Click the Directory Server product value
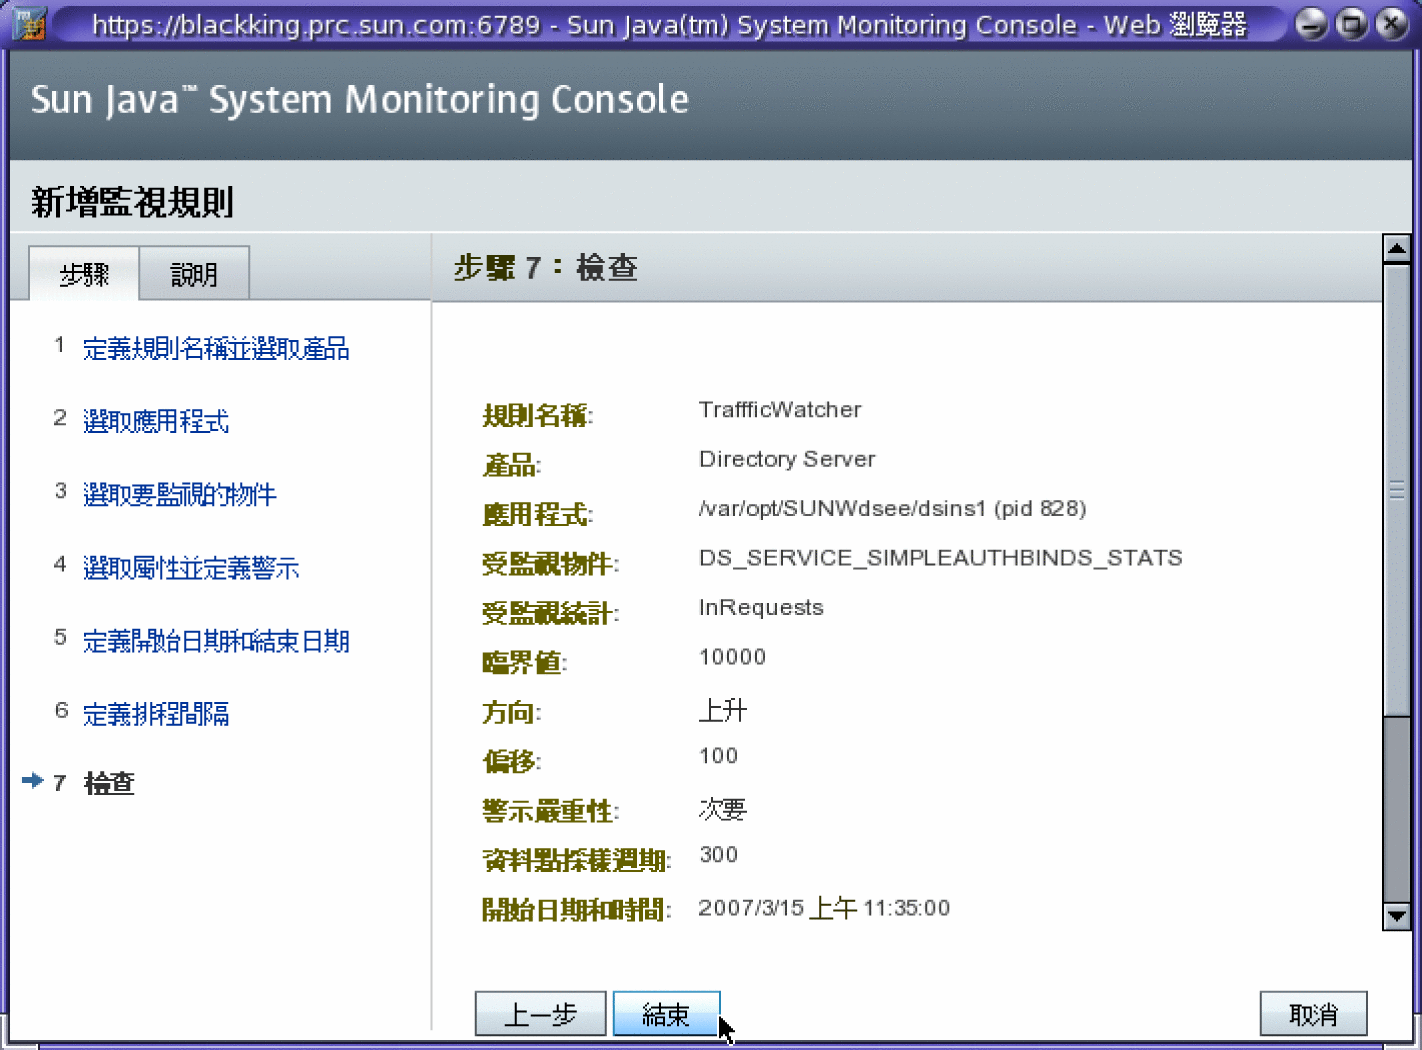The height and width of the screenshot is (1050, 1422). [787, 459]
